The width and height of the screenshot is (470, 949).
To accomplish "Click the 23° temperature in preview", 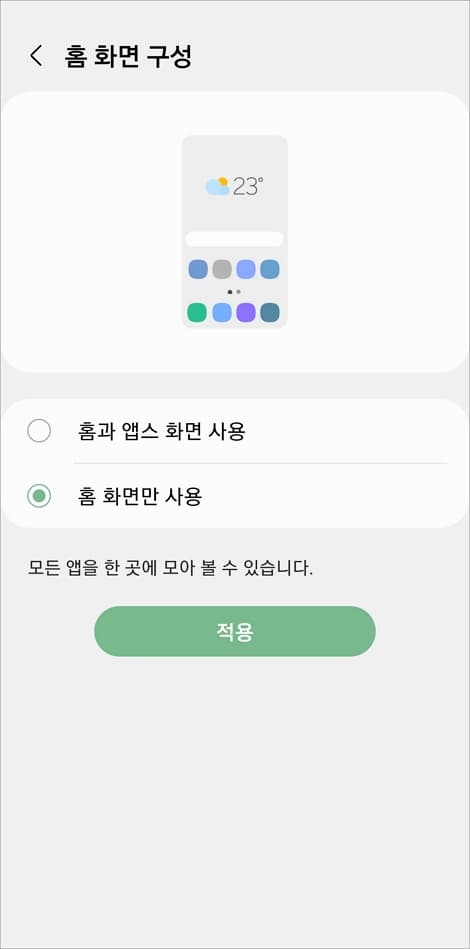I will coord(248,186).
